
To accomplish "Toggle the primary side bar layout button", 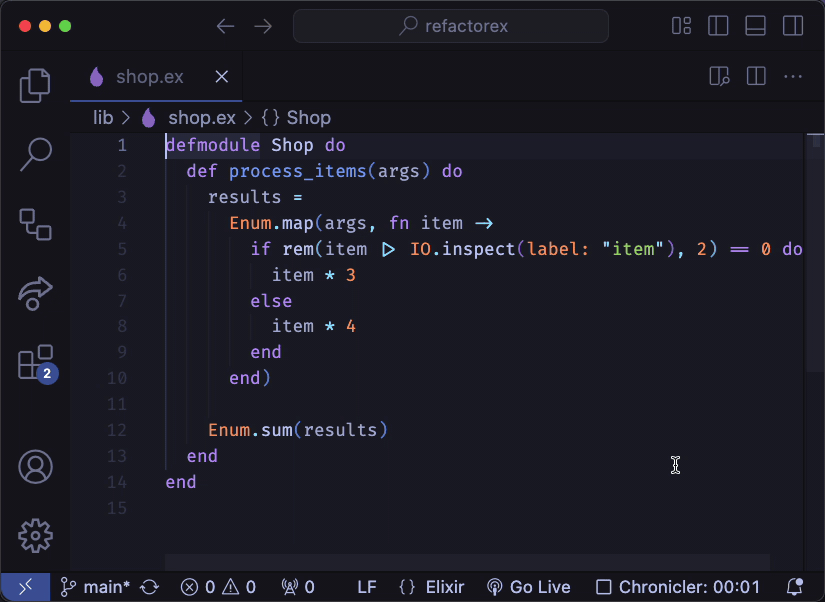I will (x=718, y=26).
